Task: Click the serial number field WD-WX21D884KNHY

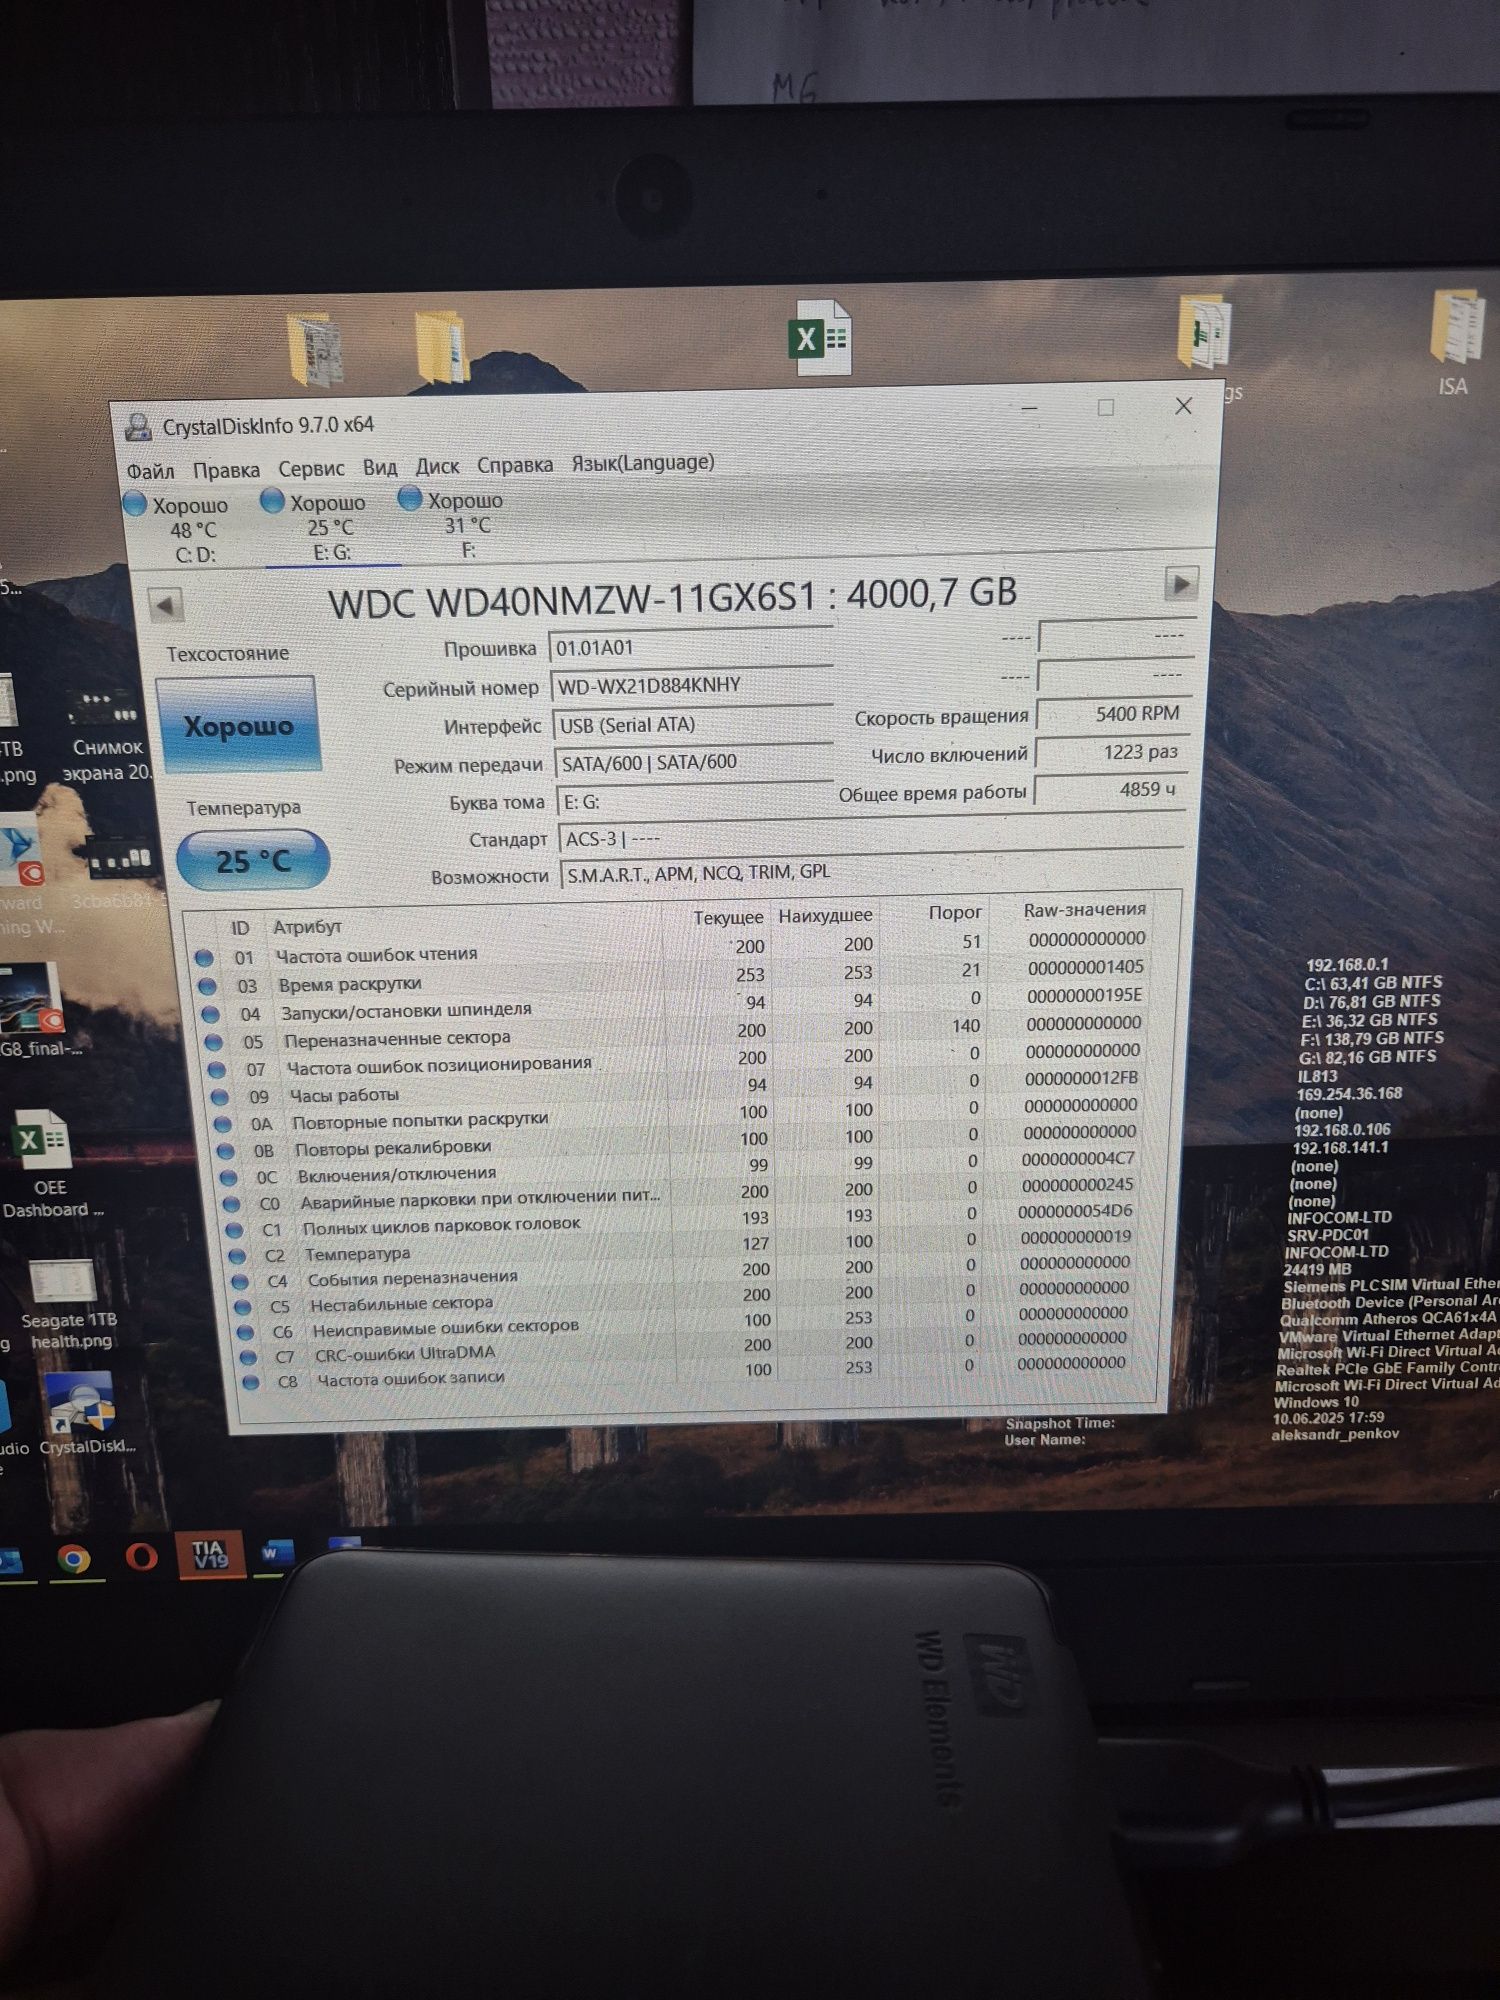Action: click(x=691, y=685)
